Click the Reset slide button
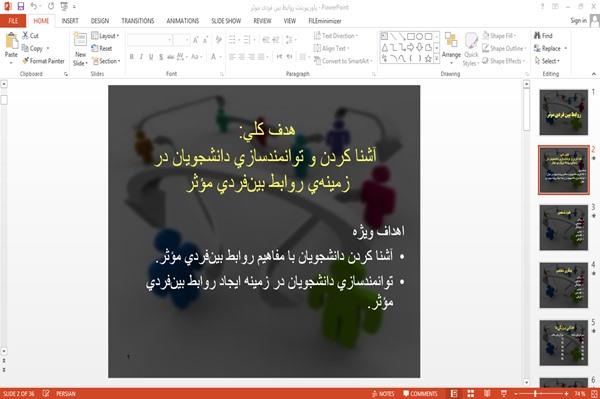The width and height of the screenshot is (600, 399). 102,48
